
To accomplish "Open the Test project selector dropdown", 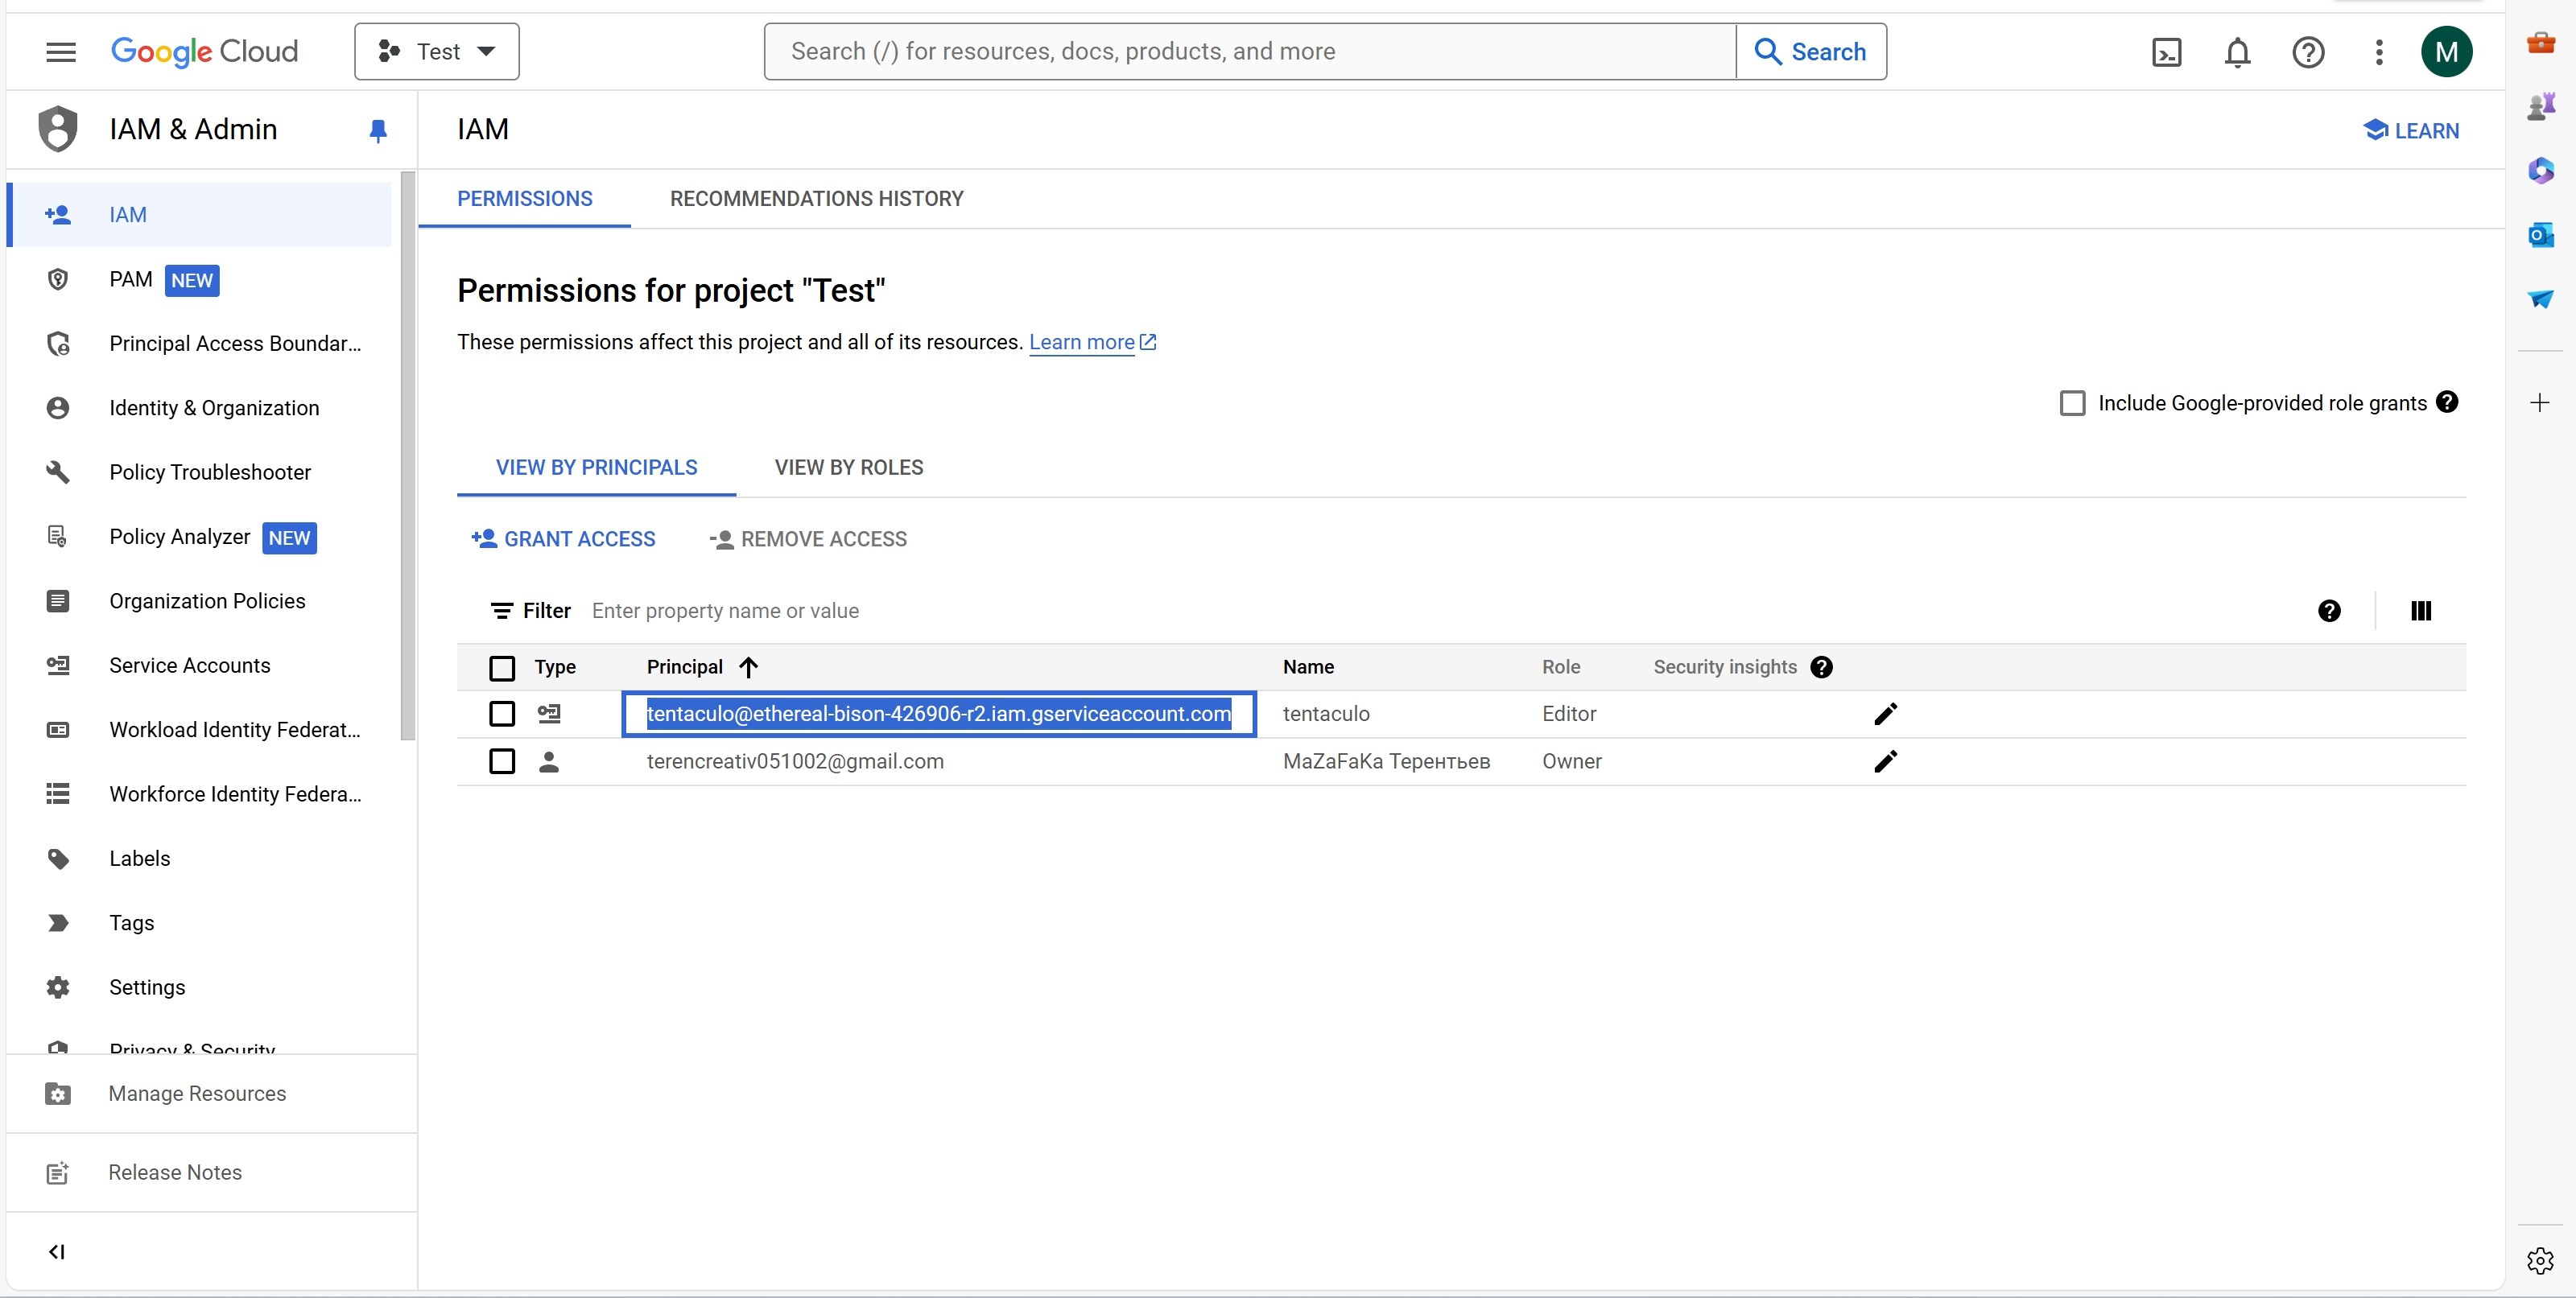I will tap(437, 52).
